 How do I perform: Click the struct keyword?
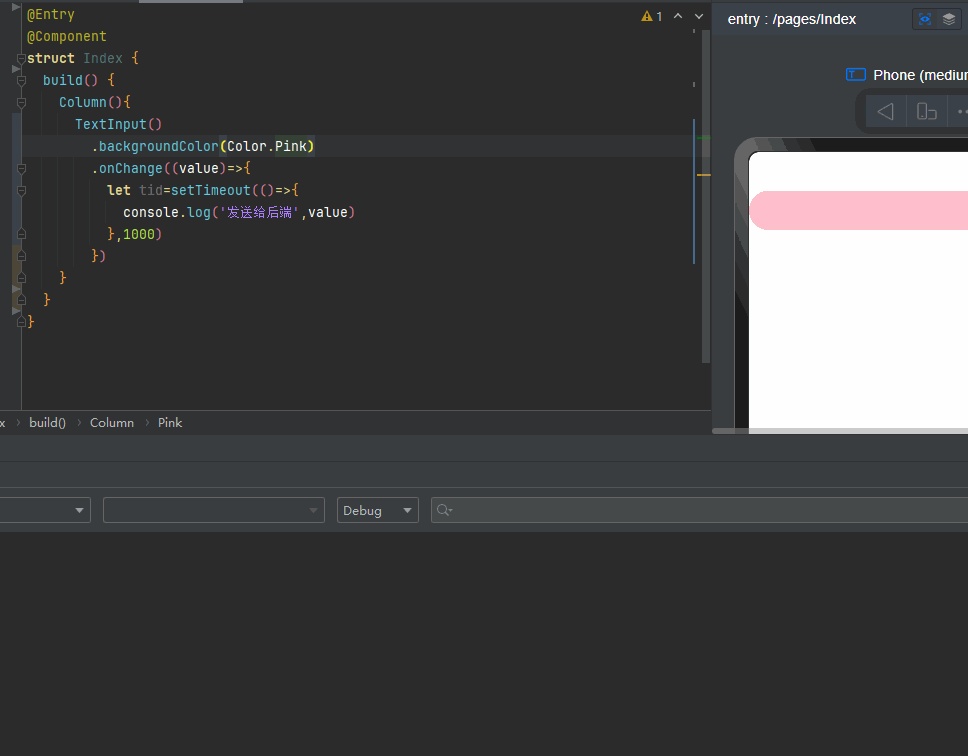pos(51,58)
